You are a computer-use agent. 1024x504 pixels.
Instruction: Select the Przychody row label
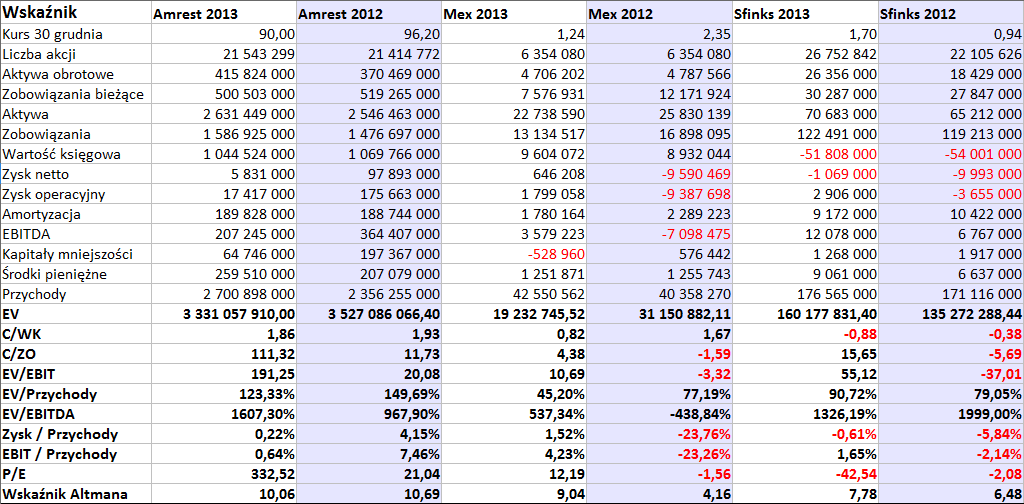coord(76,294)
